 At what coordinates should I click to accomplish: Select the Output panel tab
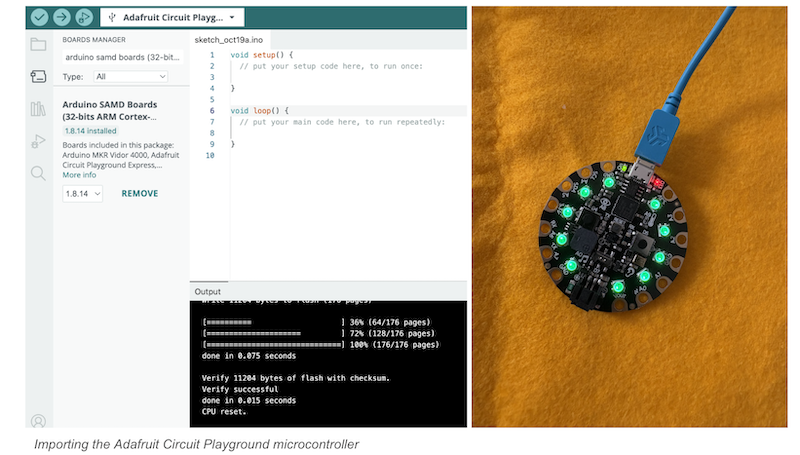(208, 291)
